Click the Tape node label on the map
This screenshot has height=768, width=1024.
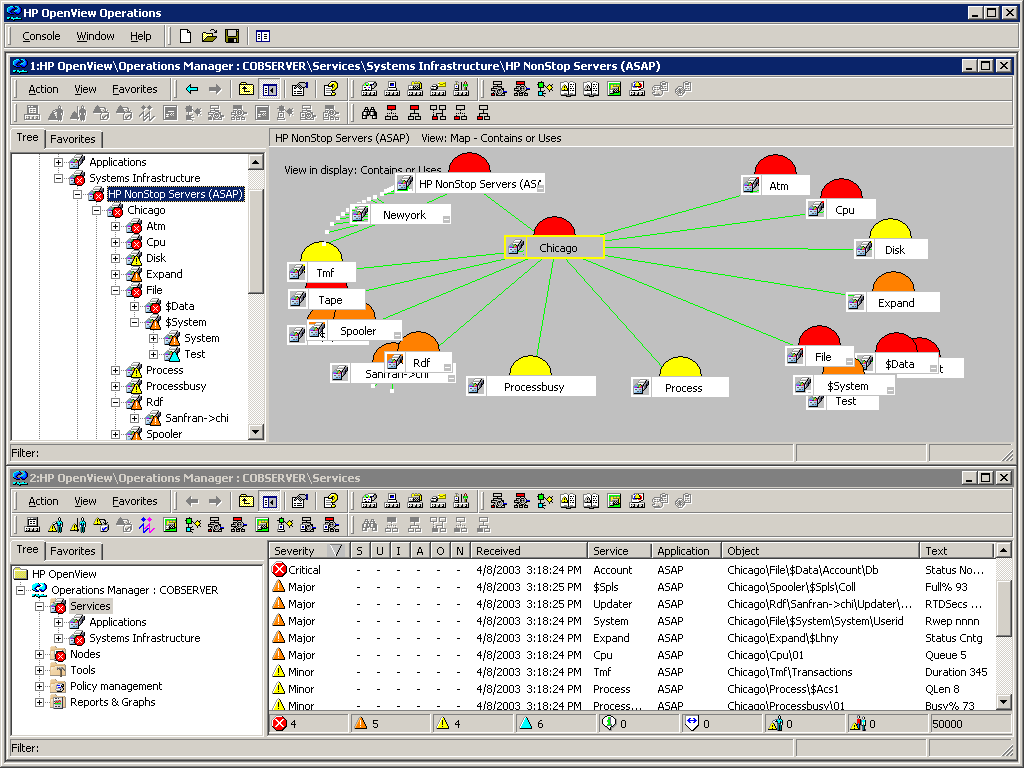coord(330,300)
